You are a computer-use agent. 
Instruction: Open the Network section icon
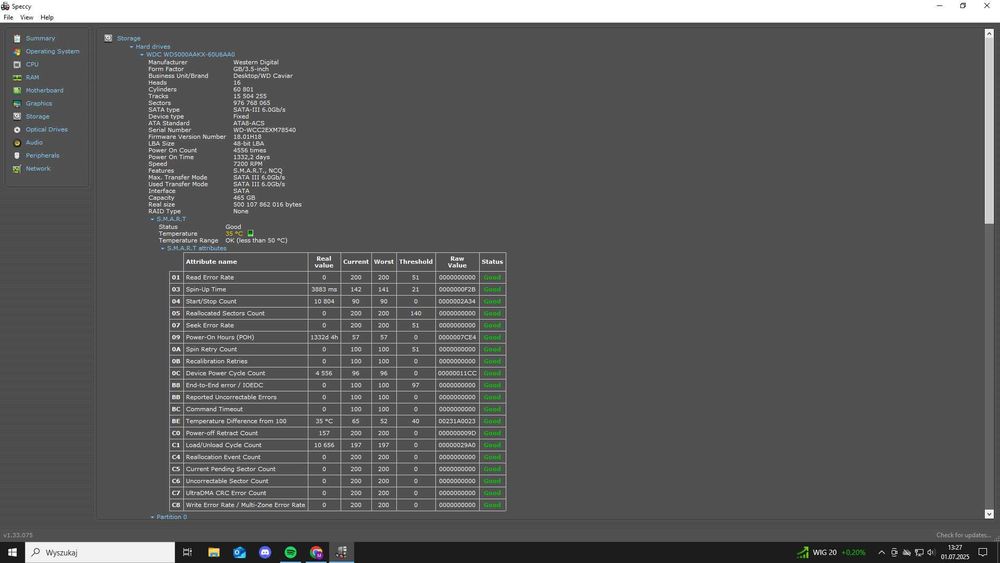click(17, 169)
